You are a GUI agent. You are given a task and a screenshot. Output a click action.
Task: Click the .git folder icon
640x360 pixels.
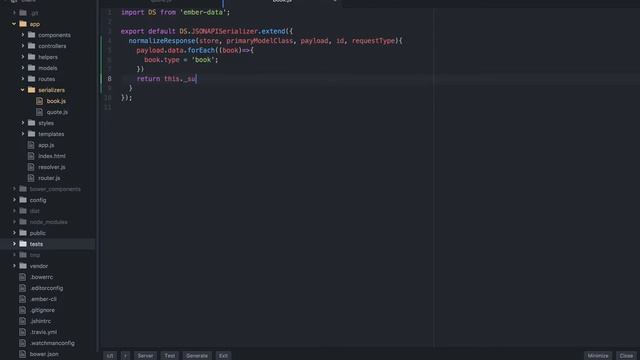[23, 13]
